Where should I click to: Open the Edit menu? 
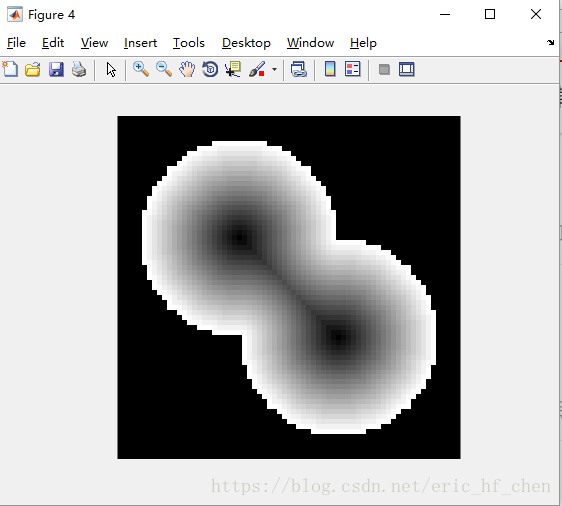(53, 43)
